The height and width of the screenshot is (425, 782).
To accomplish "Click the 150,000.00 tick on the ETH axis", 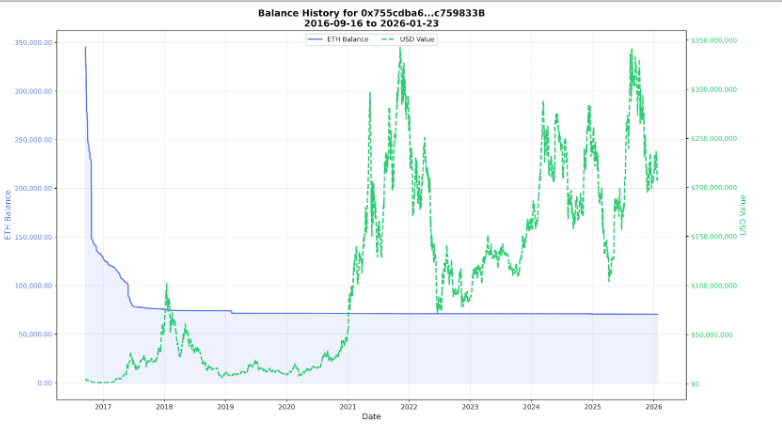I will pyautogui.click(x=33, y=237).
